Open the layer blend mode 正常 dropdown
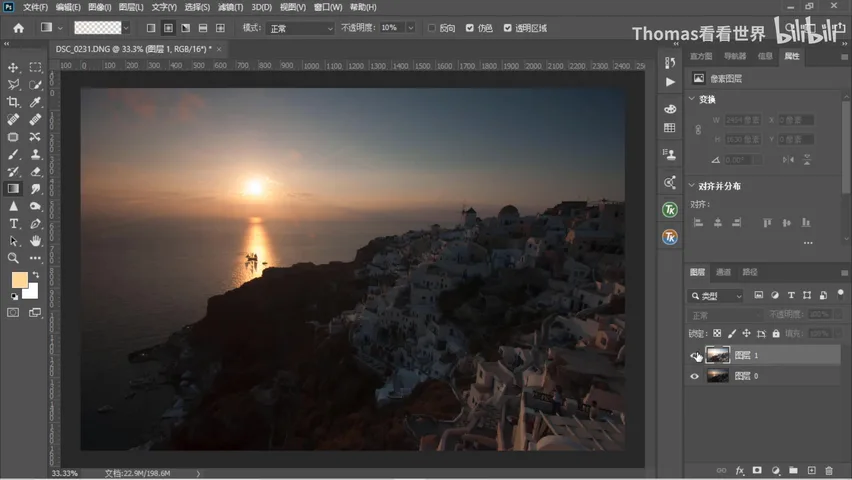852x480 pixels. 725,315
